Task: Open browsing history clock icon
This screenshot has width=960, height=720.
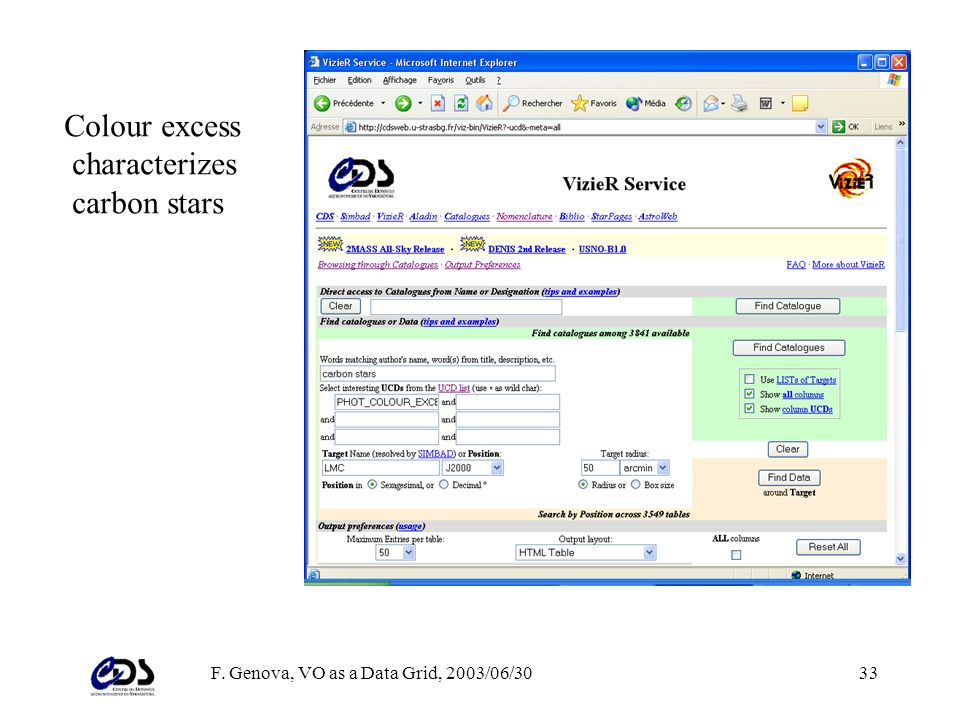Action: coord(683,103)
